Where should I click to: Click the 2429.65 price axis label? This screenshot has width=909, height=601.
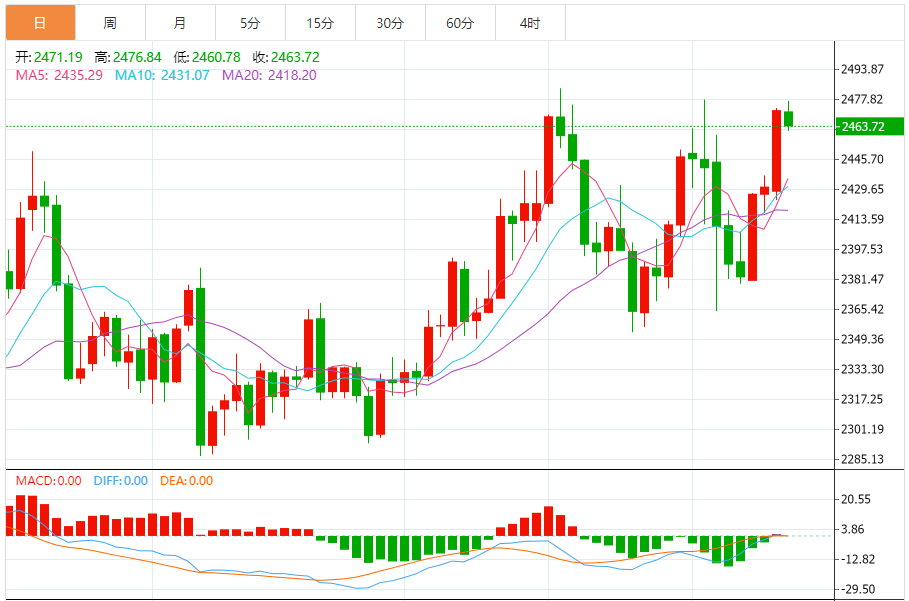pyautogui.click(x=863, y=189)
